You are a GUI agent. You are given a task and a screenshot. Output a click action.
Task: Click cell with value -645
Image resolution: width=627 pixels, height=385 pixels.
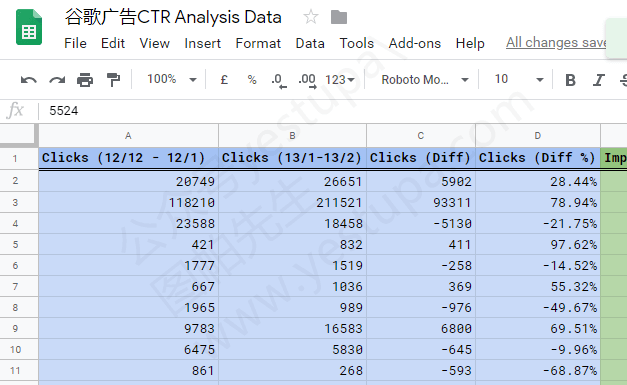point(421,349)
